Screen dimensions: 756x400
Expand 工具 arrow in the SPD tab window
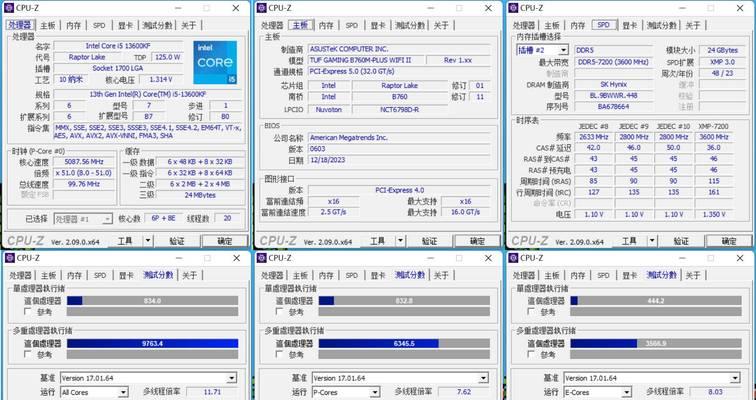click(x=652, y=240)
